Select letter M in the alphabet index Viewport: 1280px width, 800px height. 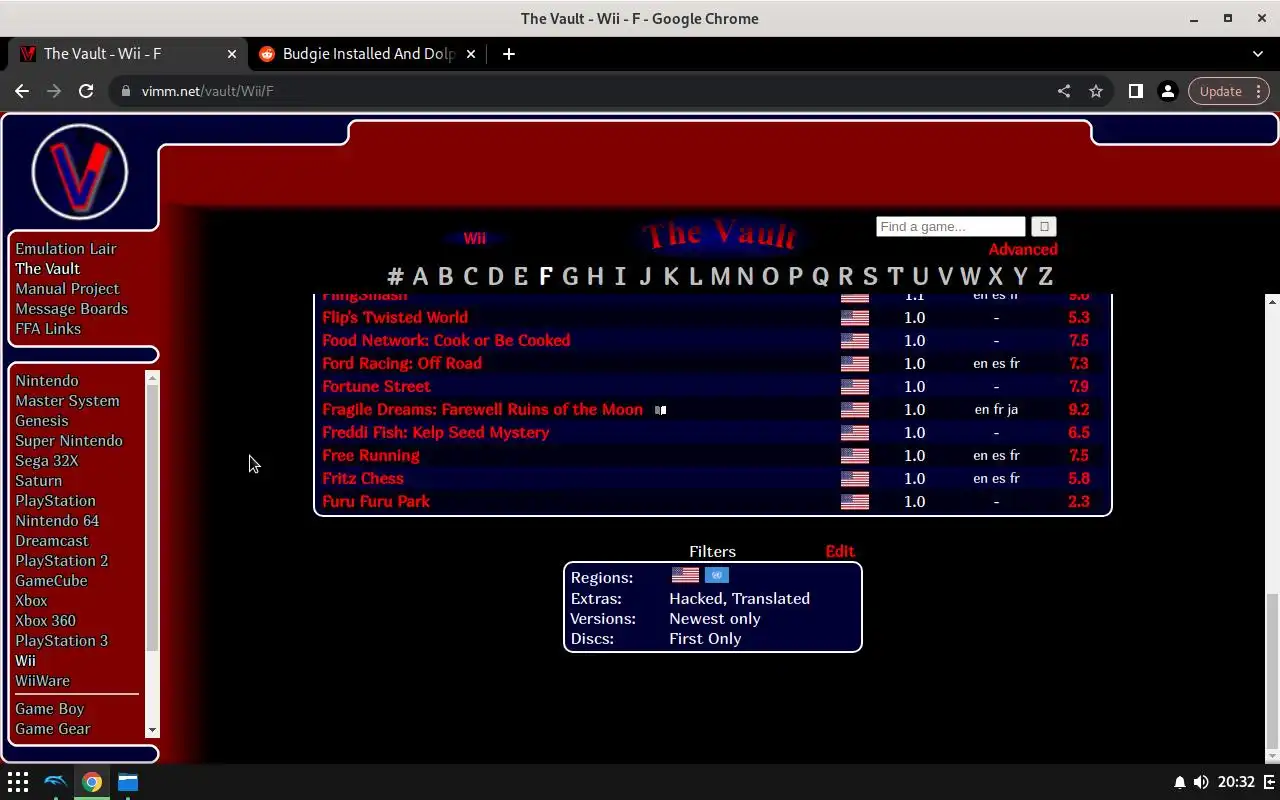click(720, 276)
